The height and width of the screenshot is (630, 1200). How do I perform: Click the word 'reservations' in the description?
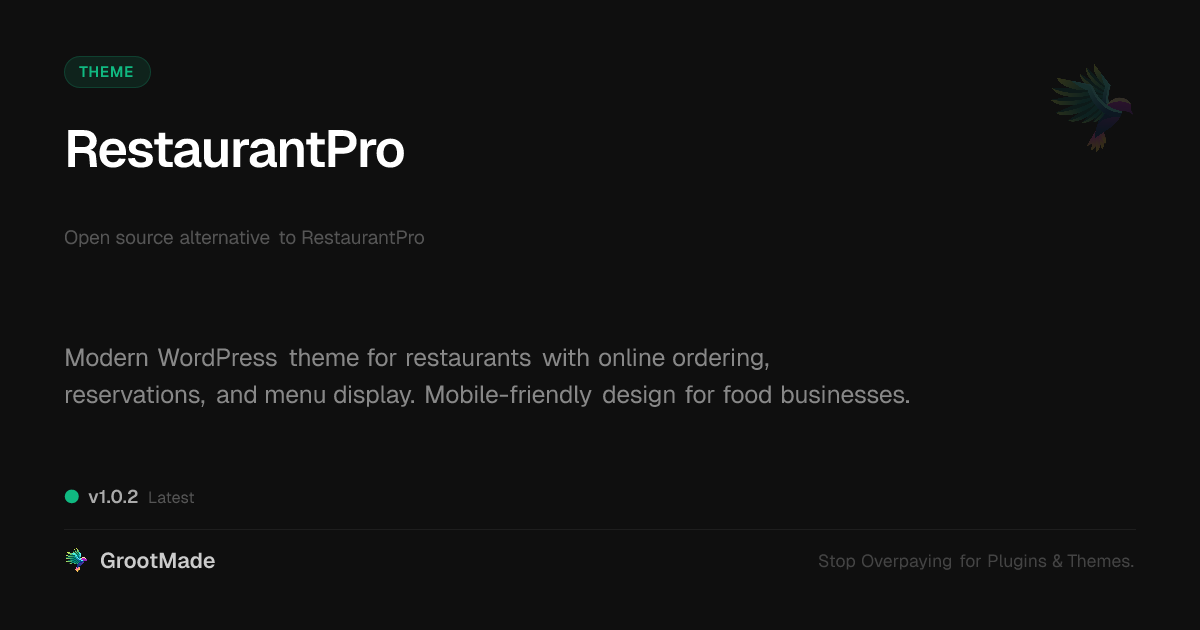tap(133, 395)
